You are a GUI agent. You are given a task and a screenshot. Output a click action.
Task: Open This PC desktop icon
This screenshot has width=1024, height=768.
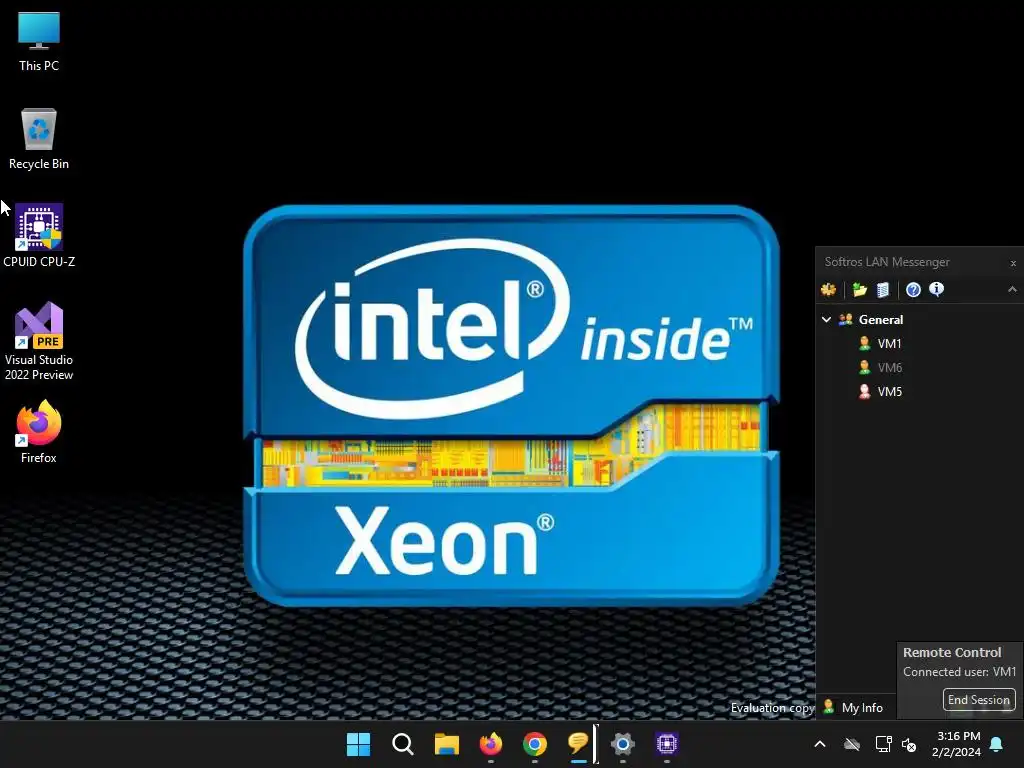coord(39,41)
